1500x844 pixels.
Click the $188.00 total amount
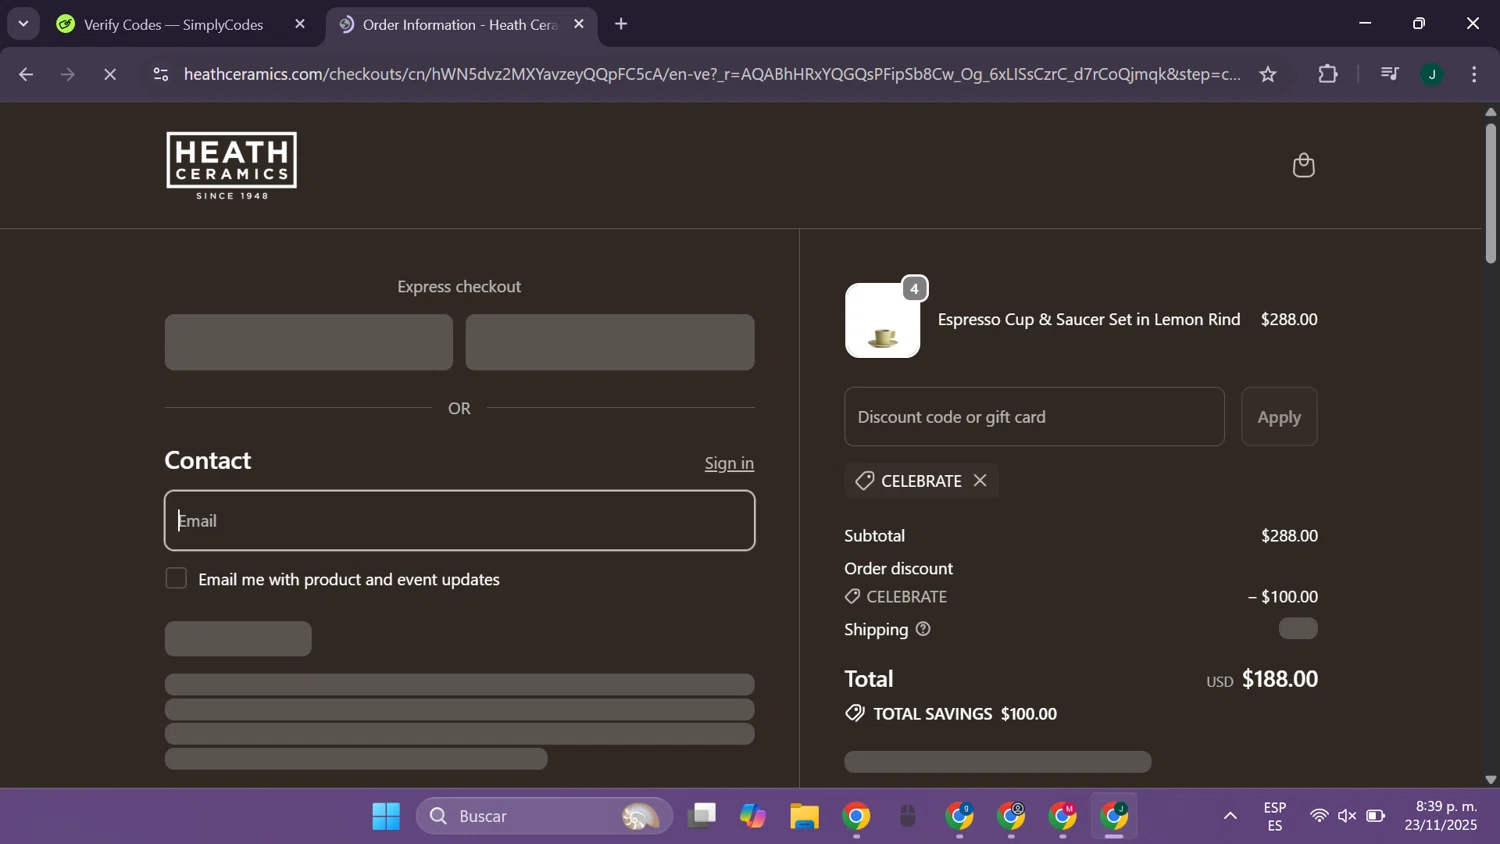click(x=1280, y=679)
